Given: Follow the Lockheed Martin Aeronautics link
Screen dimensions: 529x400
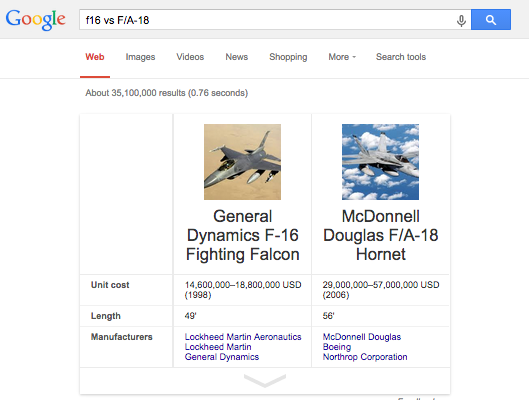Looking at the screenshot, I should (x=243, y=337).
